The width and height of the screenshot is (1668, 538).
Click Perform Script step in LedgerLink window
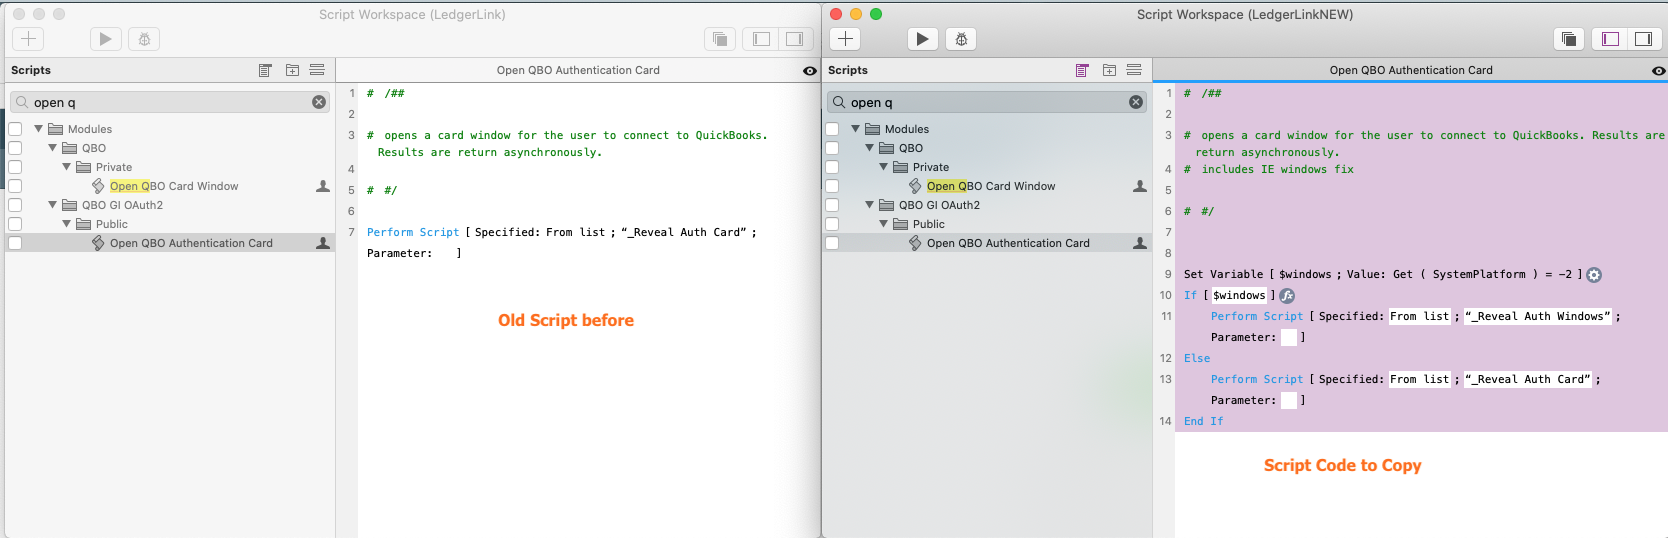pos(413,232)
